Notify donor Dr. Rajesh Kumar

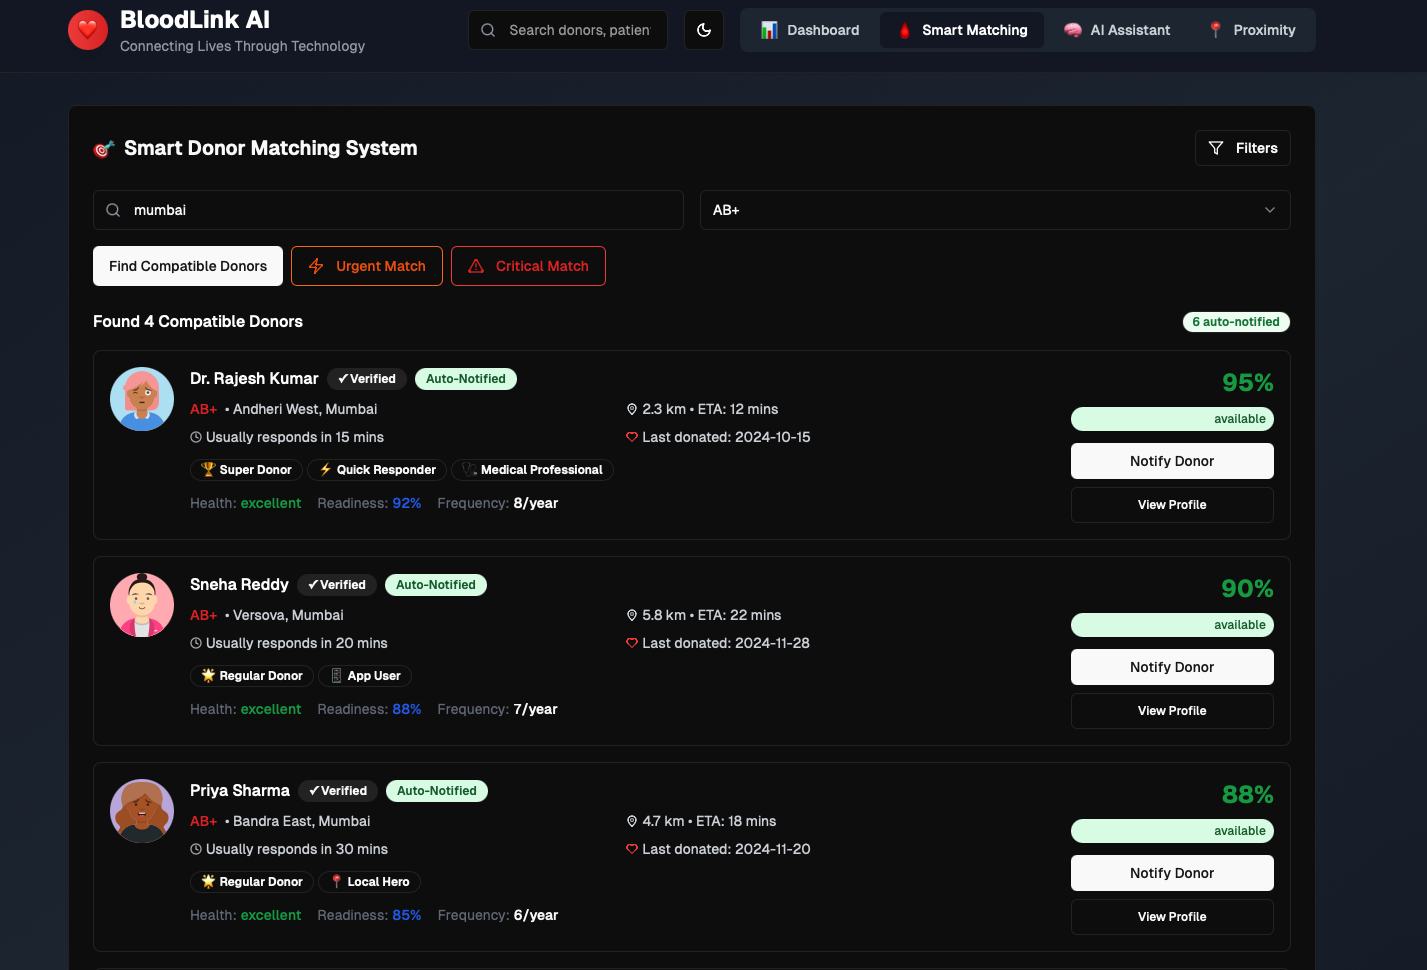[1172, 461]
